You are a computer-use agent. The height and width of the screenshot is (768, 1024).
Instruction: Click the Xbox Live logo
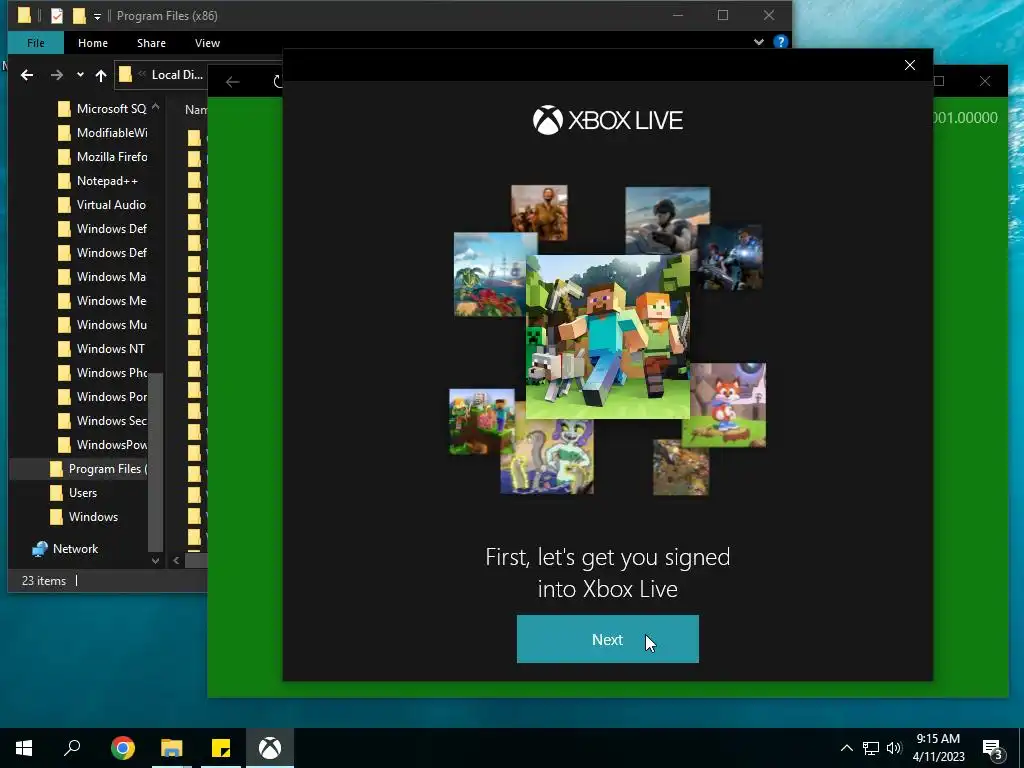tap(607, 120)
